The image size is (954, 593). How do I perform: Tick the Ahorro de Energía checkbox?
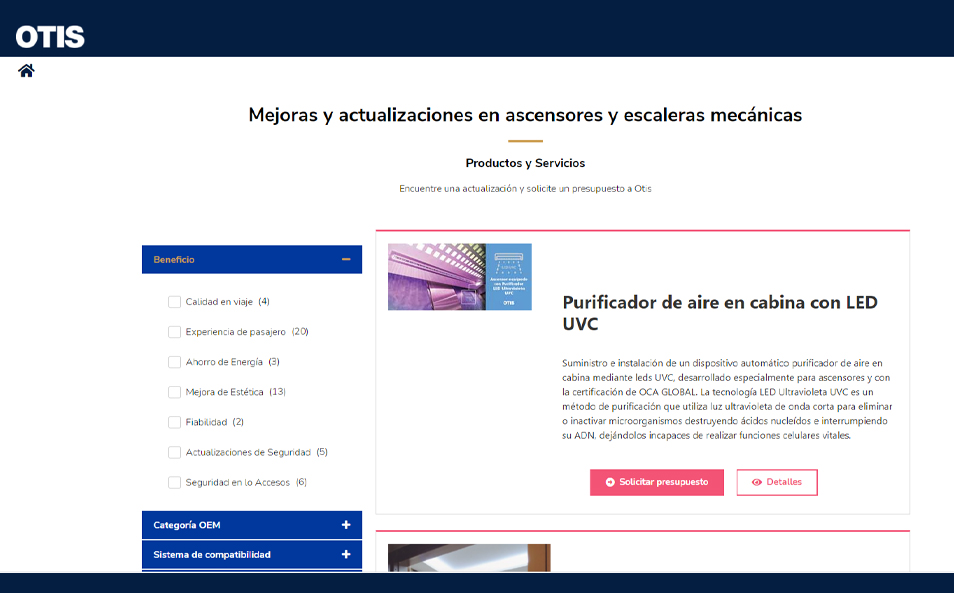point(175,362)
